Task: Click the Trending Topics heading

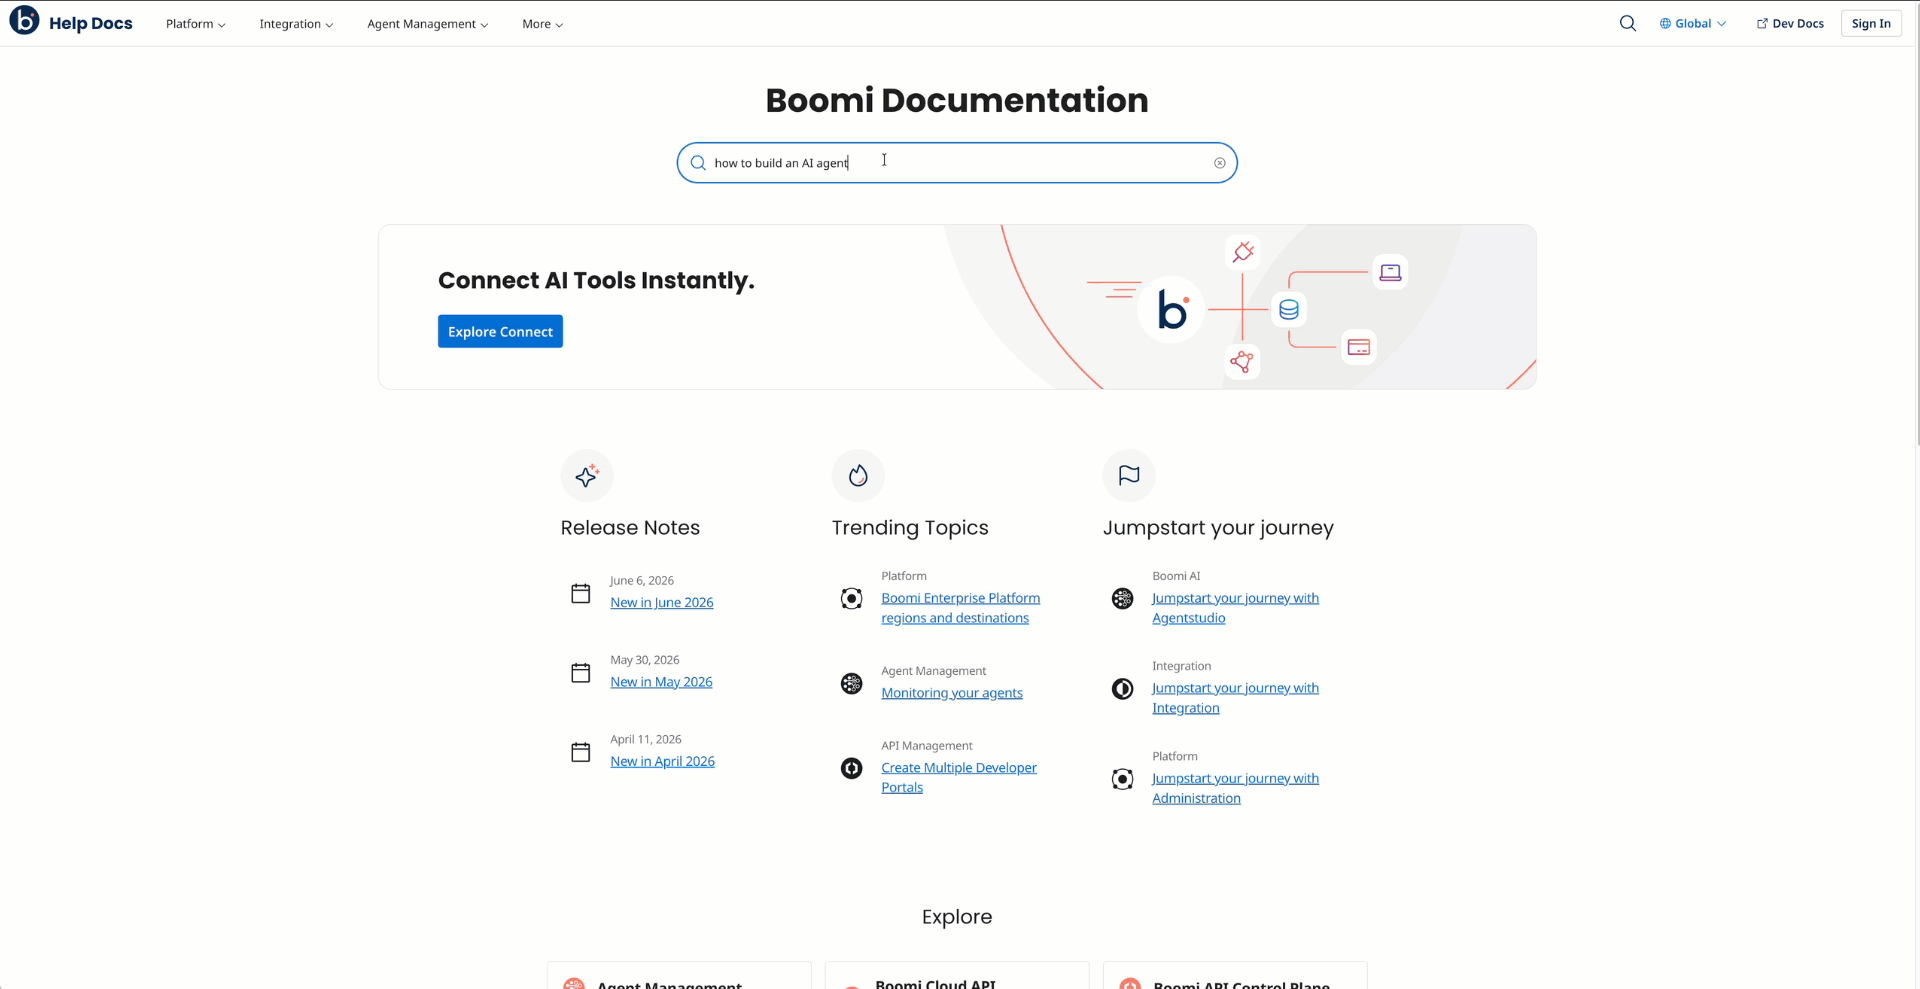Action: 910,528
